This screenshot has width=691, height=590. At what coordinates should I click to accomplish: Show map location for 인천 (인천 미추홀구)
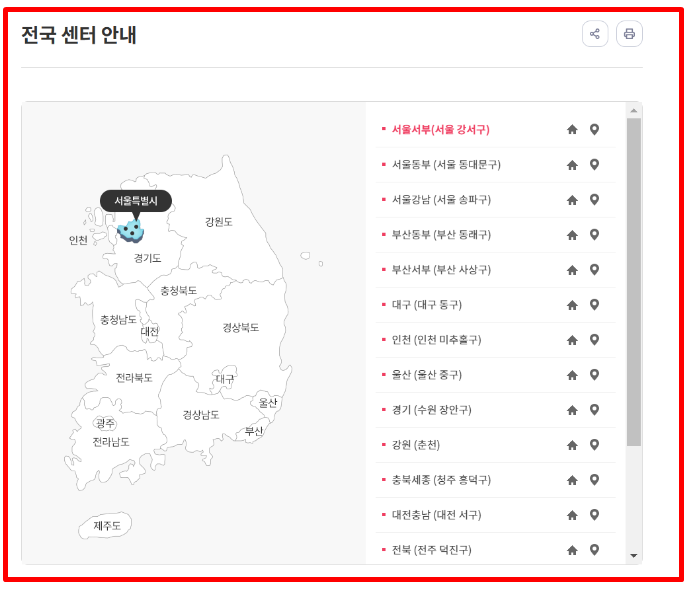pos(594,340)
